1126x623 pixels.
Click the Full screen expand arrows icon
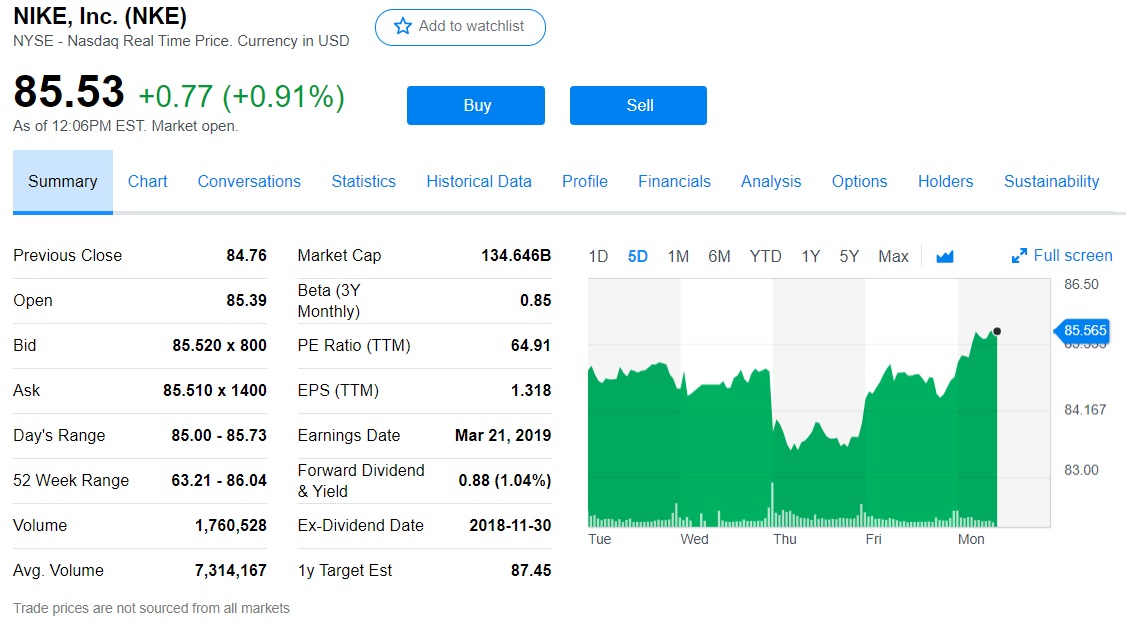pos(1019,256)
